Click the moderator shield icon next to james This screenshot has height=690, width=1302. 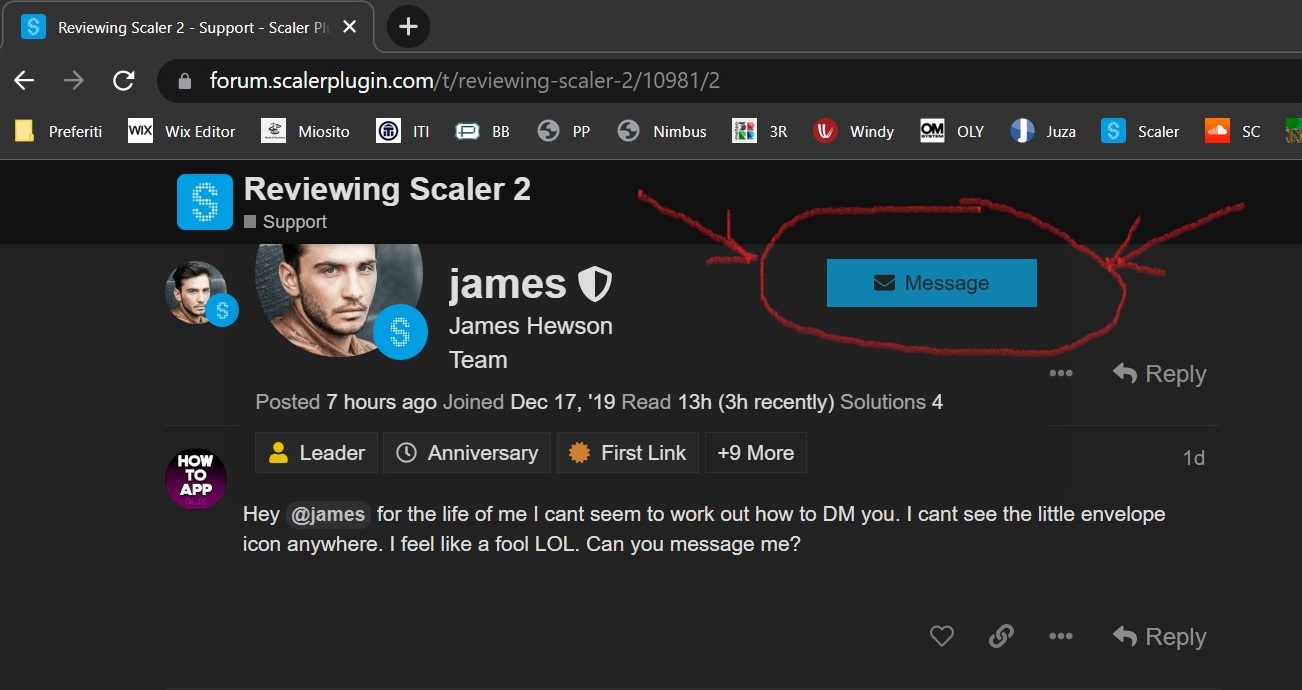pos(595,285)
